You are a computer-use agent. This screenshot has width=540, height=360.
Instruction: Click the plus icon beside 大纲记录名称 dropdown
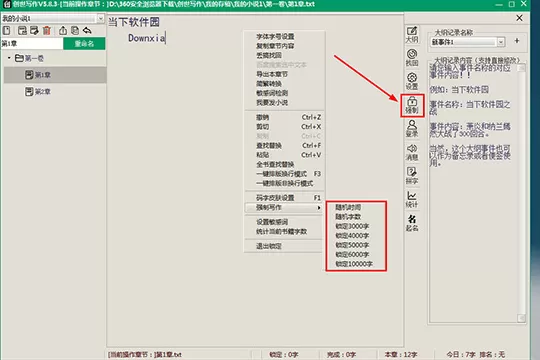tap(517, 41)
